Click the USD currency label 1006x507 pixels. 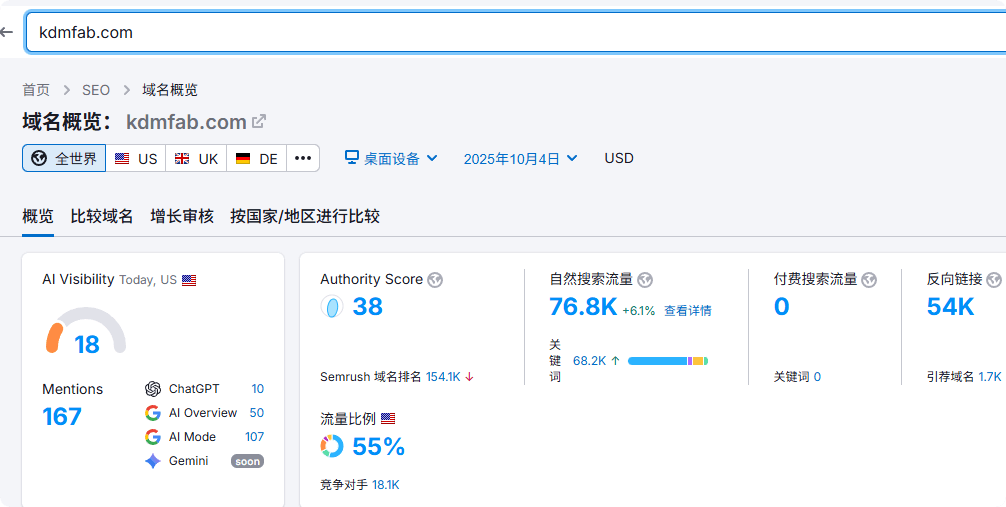(x=619, y=158)
